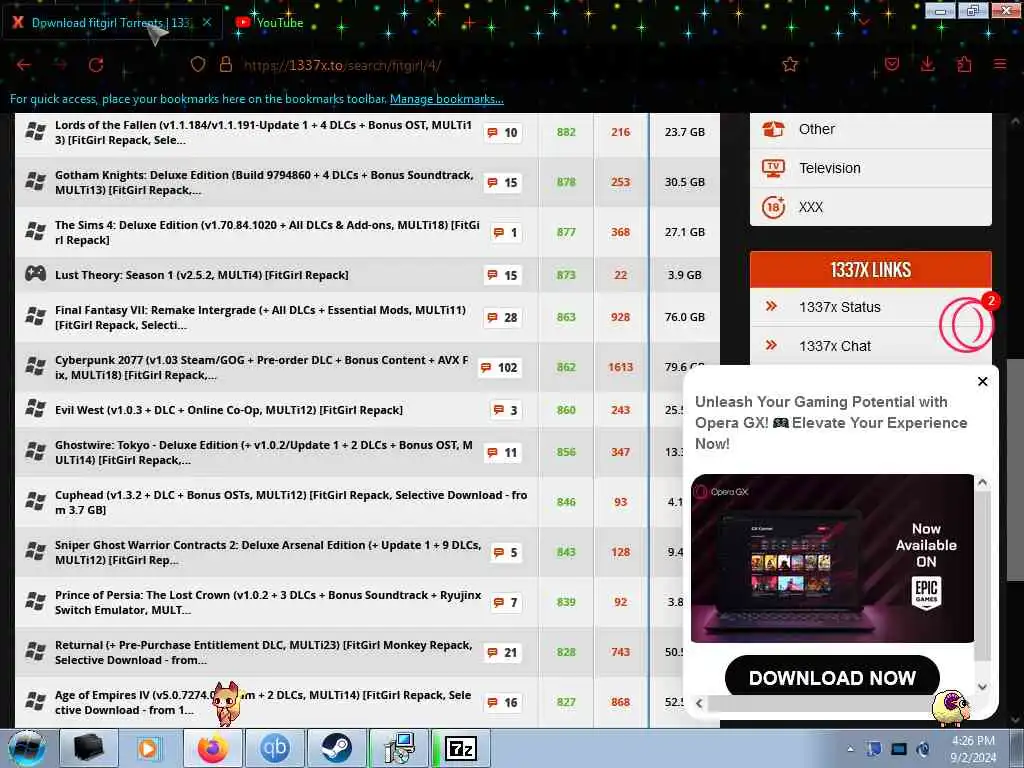
Task: Click the 28 comments badge for Final Fantasy VII
Action: pyautogui.click(x=503, y=317)
